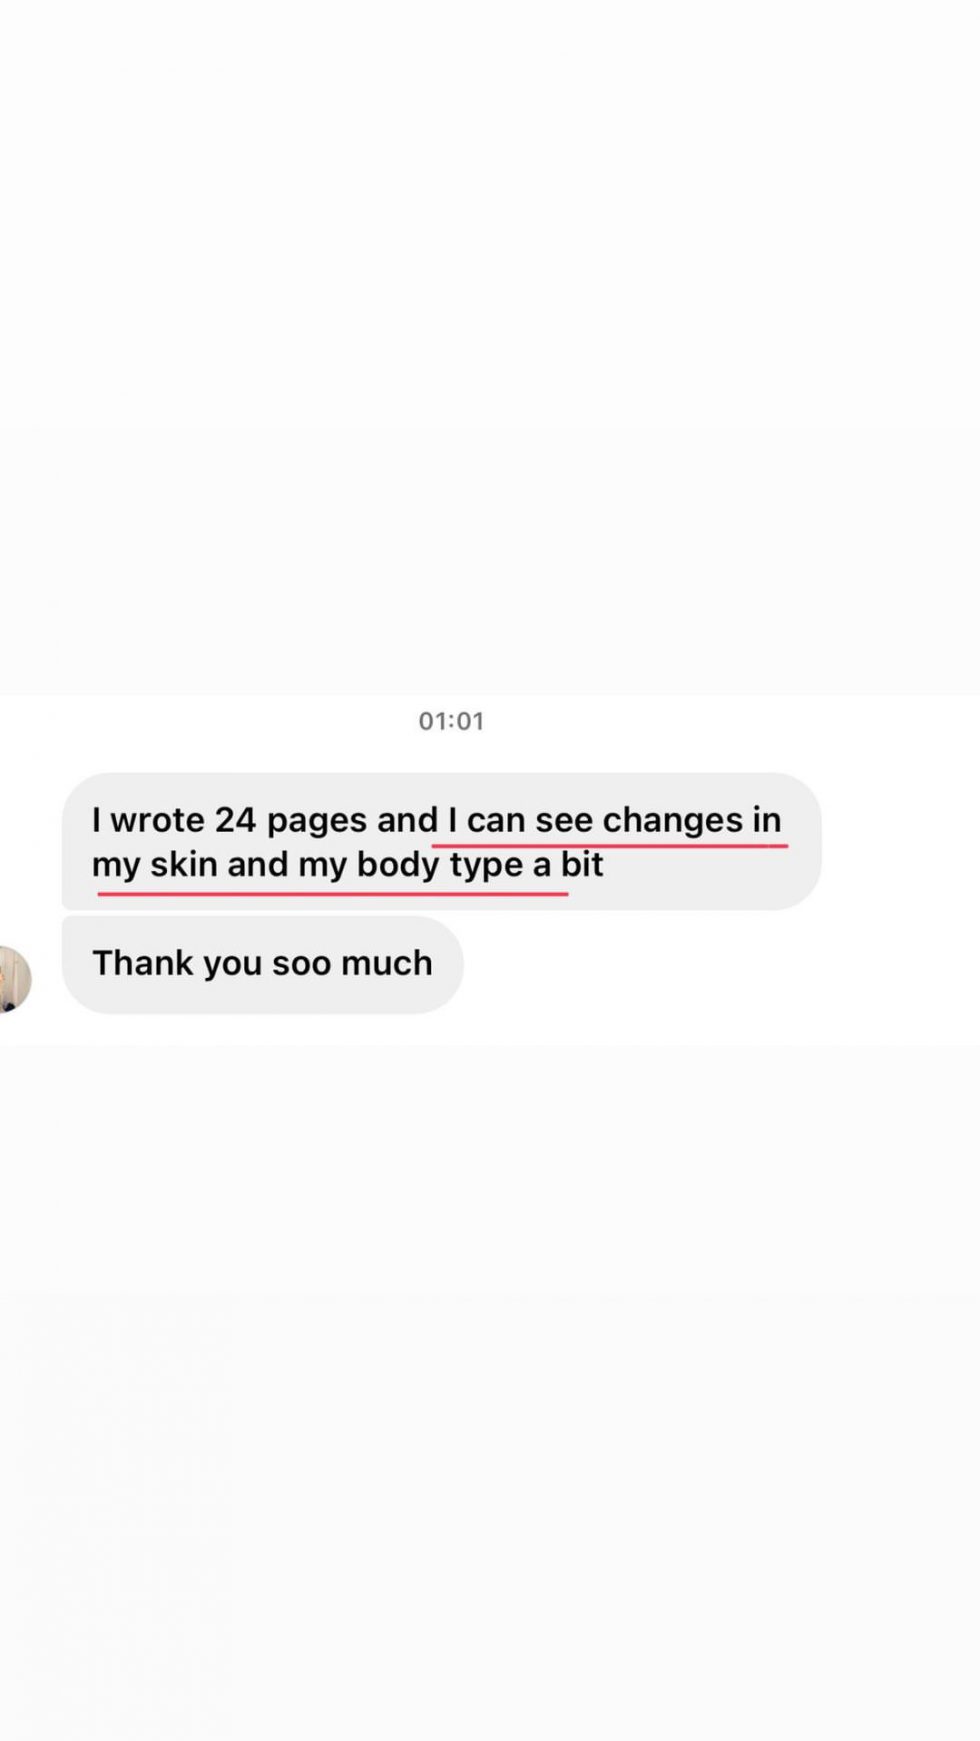
Task: Click the word "see" in first message
Action: pos(564,821)
